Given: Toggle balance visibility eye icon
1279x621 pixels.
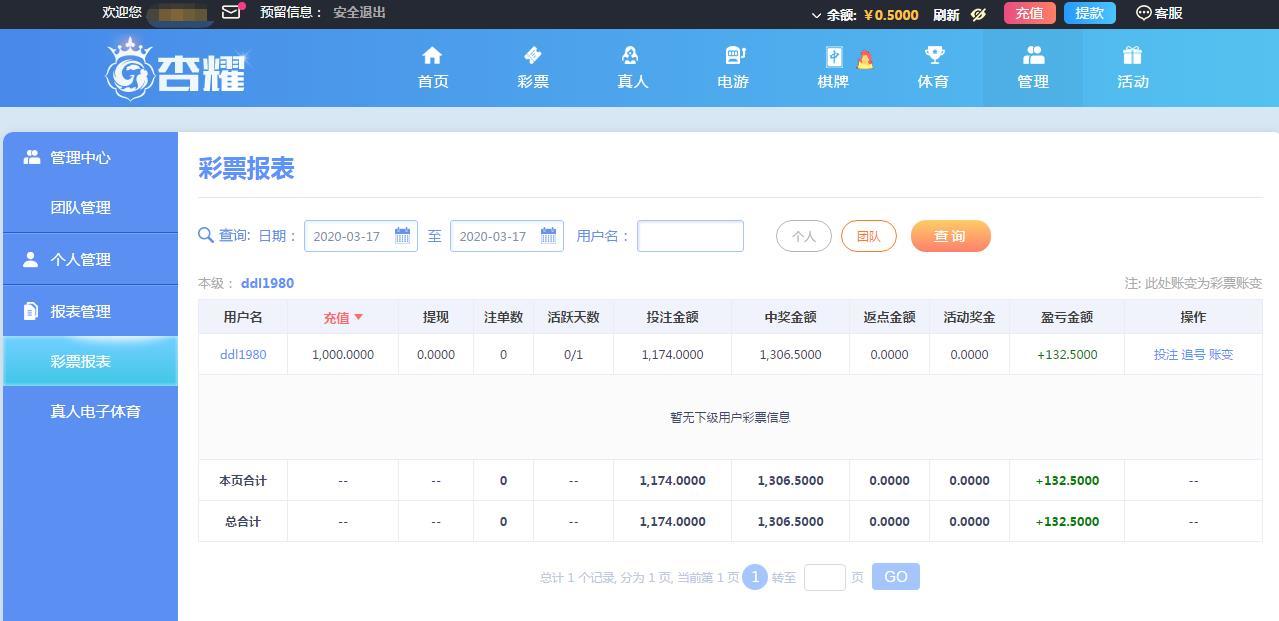Looking at the screenshot, I should click(x=979, y=14).
